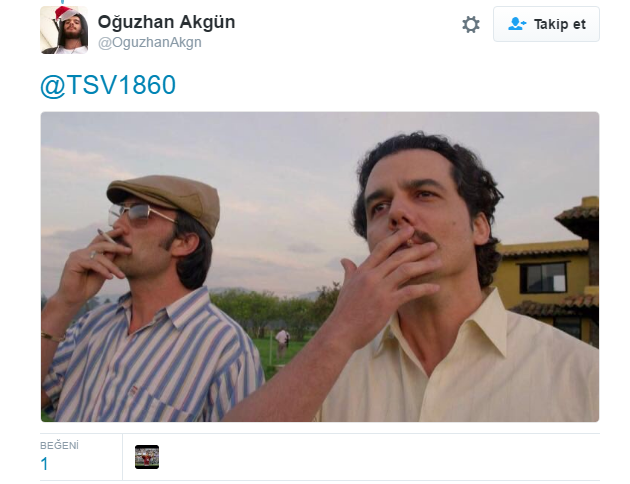Viewport: 630px width, 484px height.
Task: Open the list behind like count 1
Action: point(44,464)
